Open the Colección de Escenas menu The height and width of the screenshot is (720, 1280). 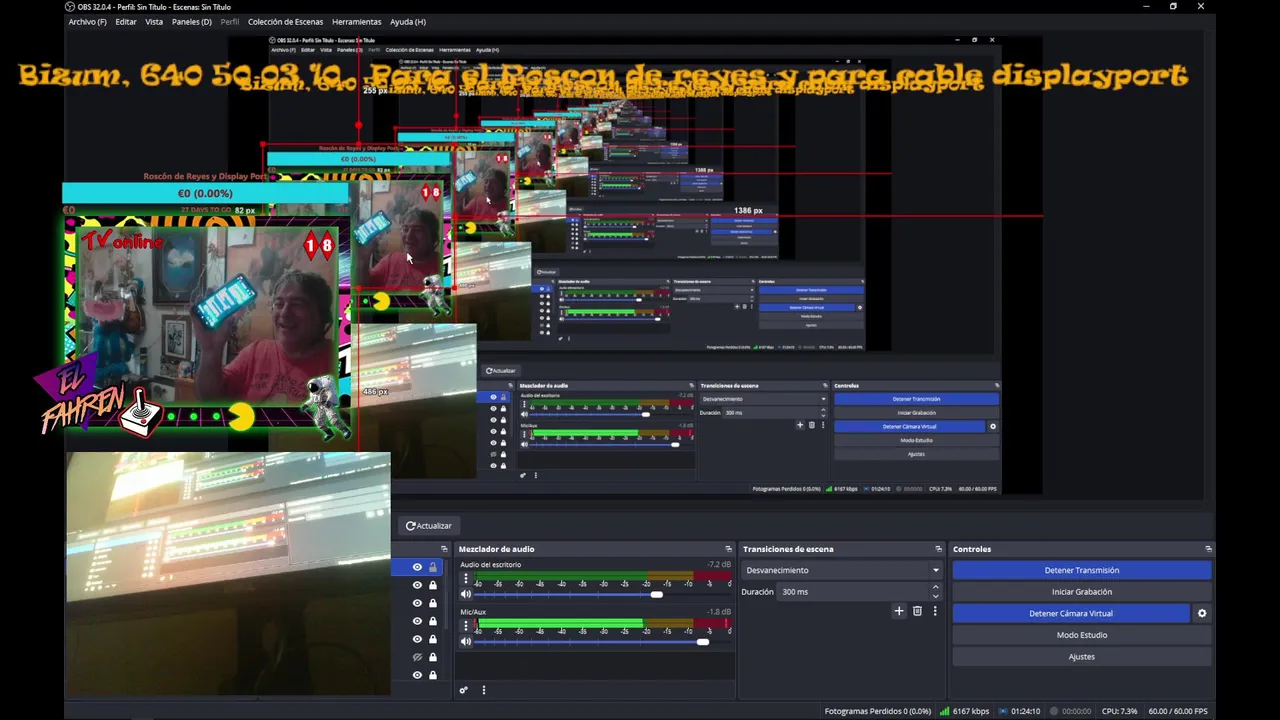tap(285, 22)
